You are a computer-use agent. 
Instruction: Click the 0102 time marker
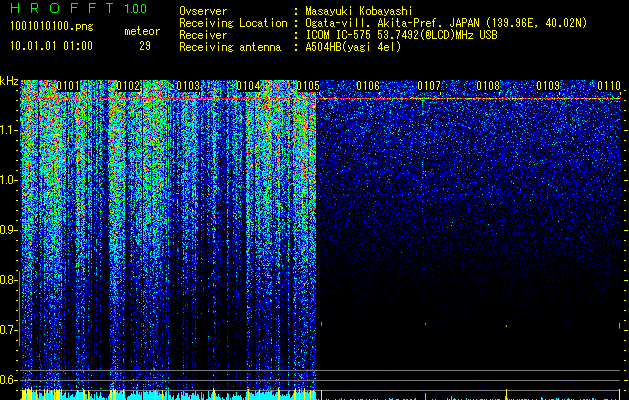(x=128, y=86)
